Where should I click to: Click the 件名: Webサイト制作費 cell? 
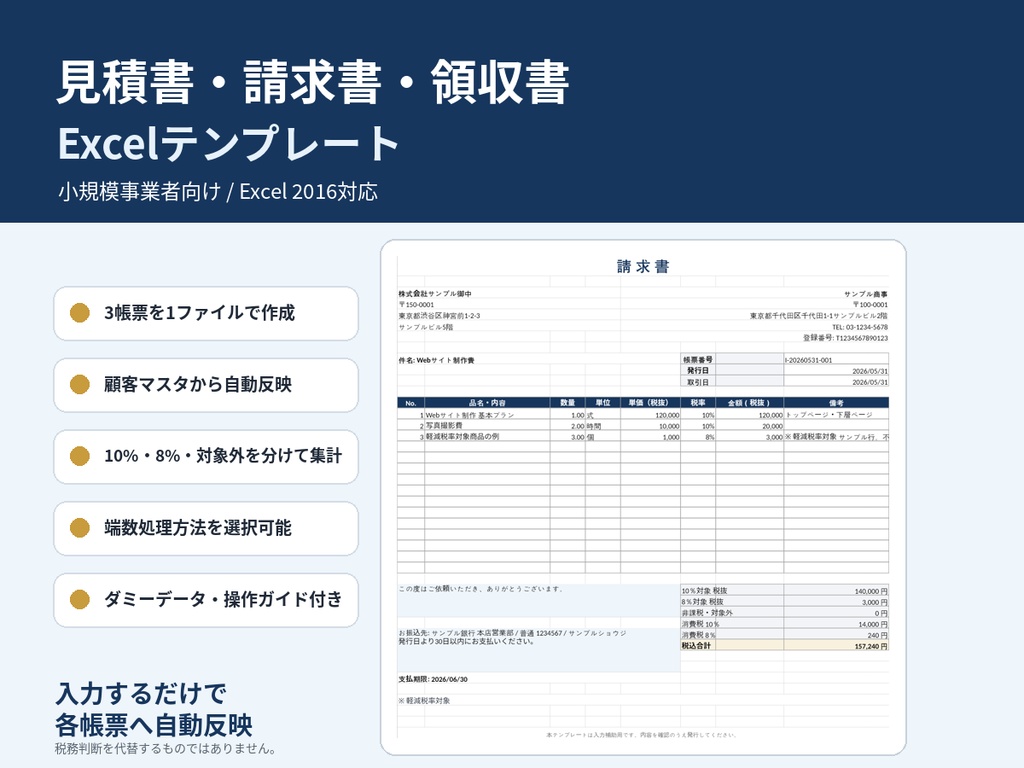[436, 360]
